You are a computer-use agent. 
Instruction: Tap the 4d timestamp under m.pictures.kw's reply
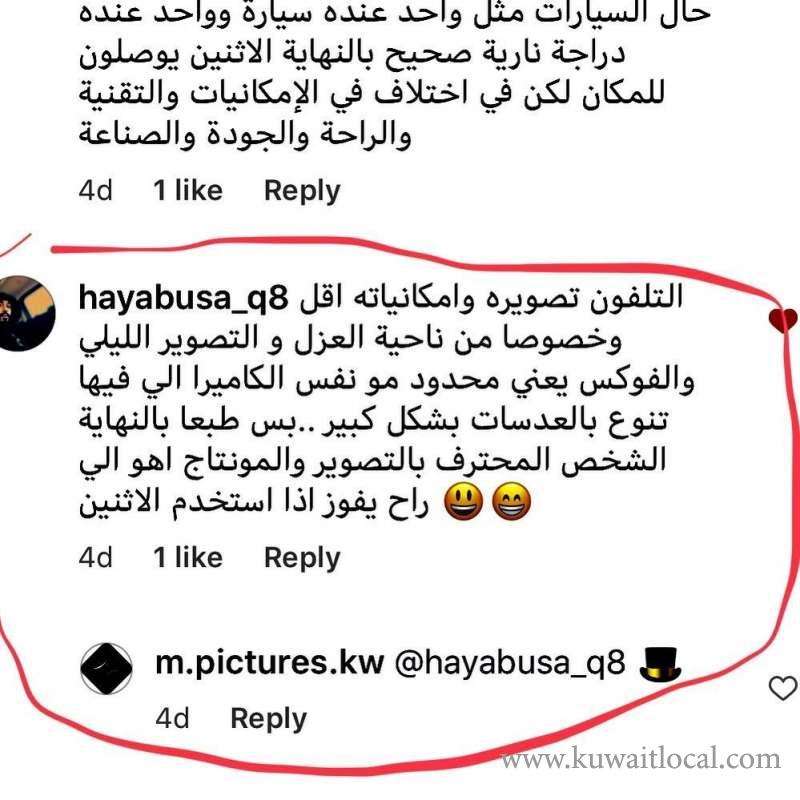point(172,718)
